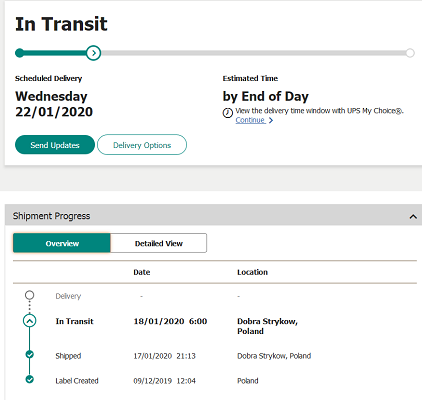The height and width of the screenshot is (400, 422).
Task: Click the Shipped row date 17/01/2020
Action: [x=153, y=356]
